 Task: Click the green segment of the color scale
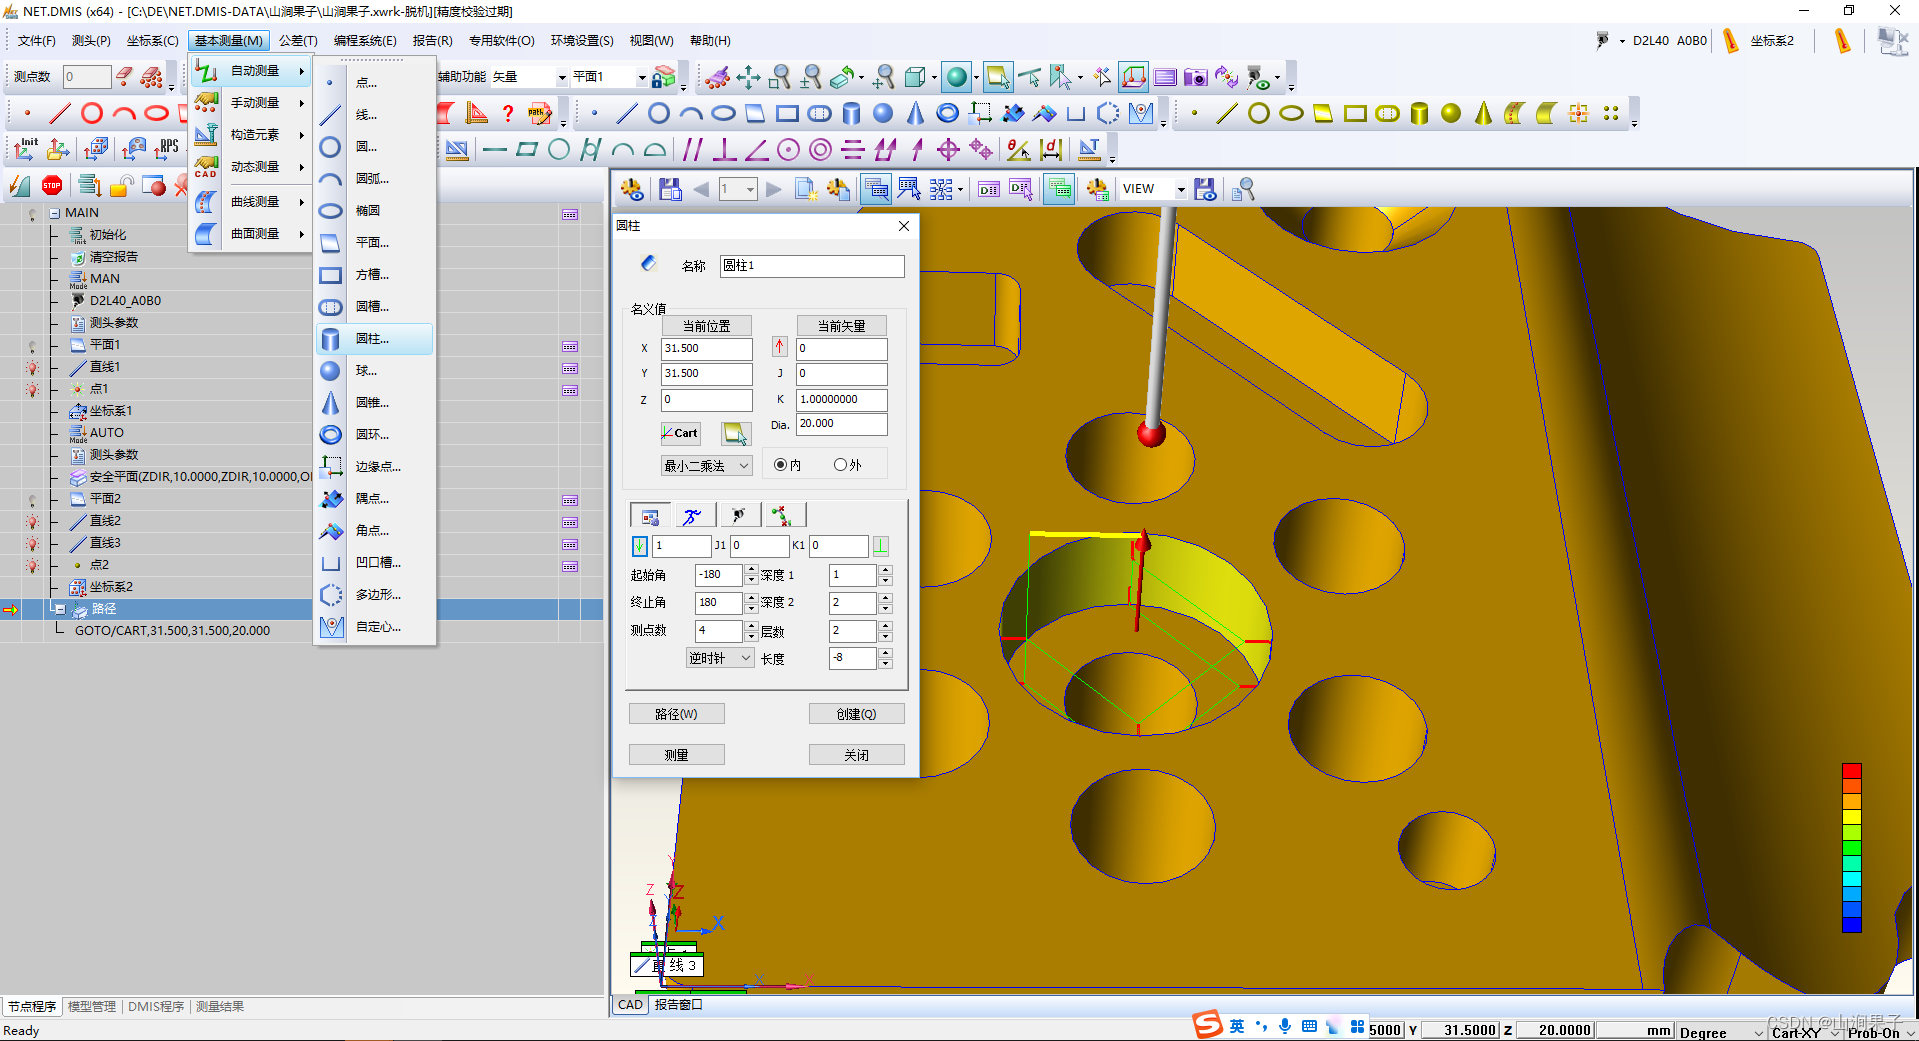point(1852,848)
